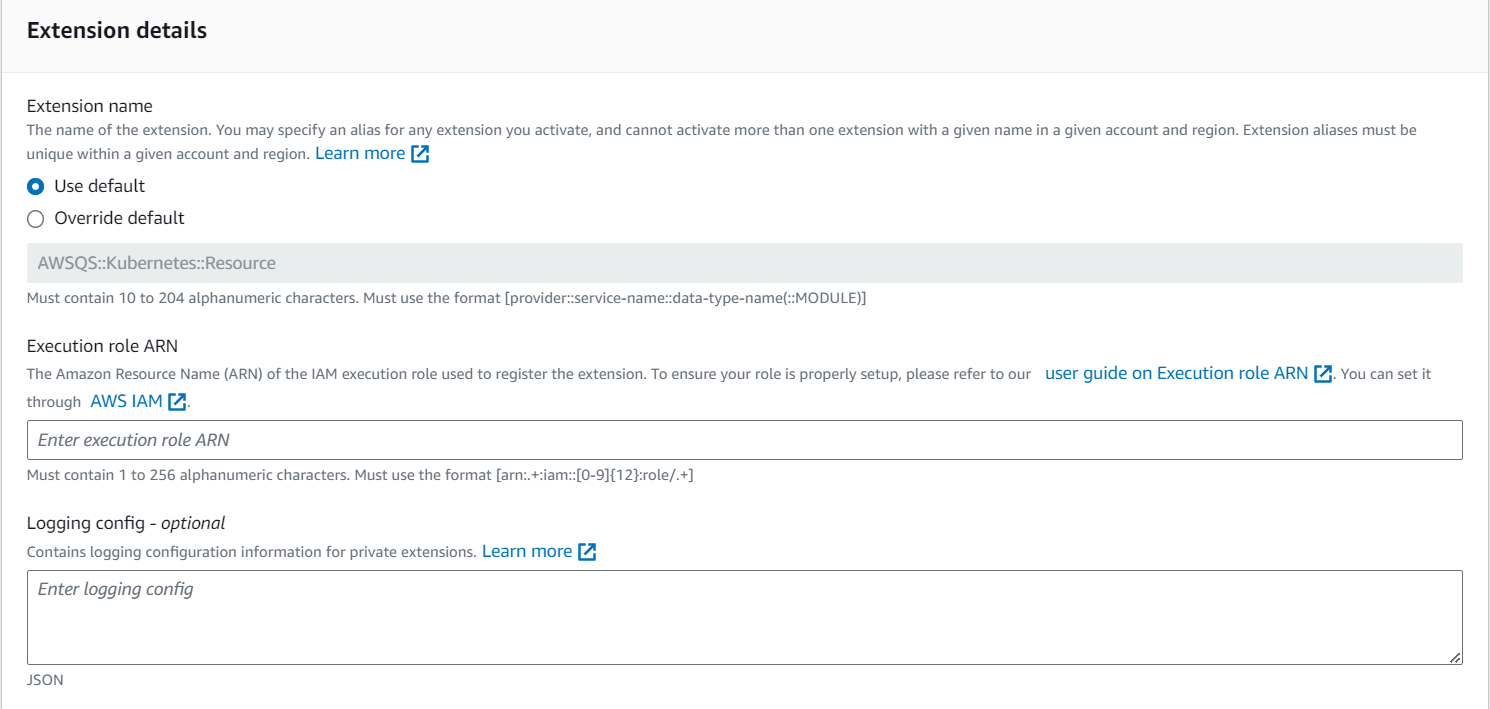The width and height of the screenshot is (1490, 709).
Task: Click the logging config textarea resize handle
Action: 1455,657
